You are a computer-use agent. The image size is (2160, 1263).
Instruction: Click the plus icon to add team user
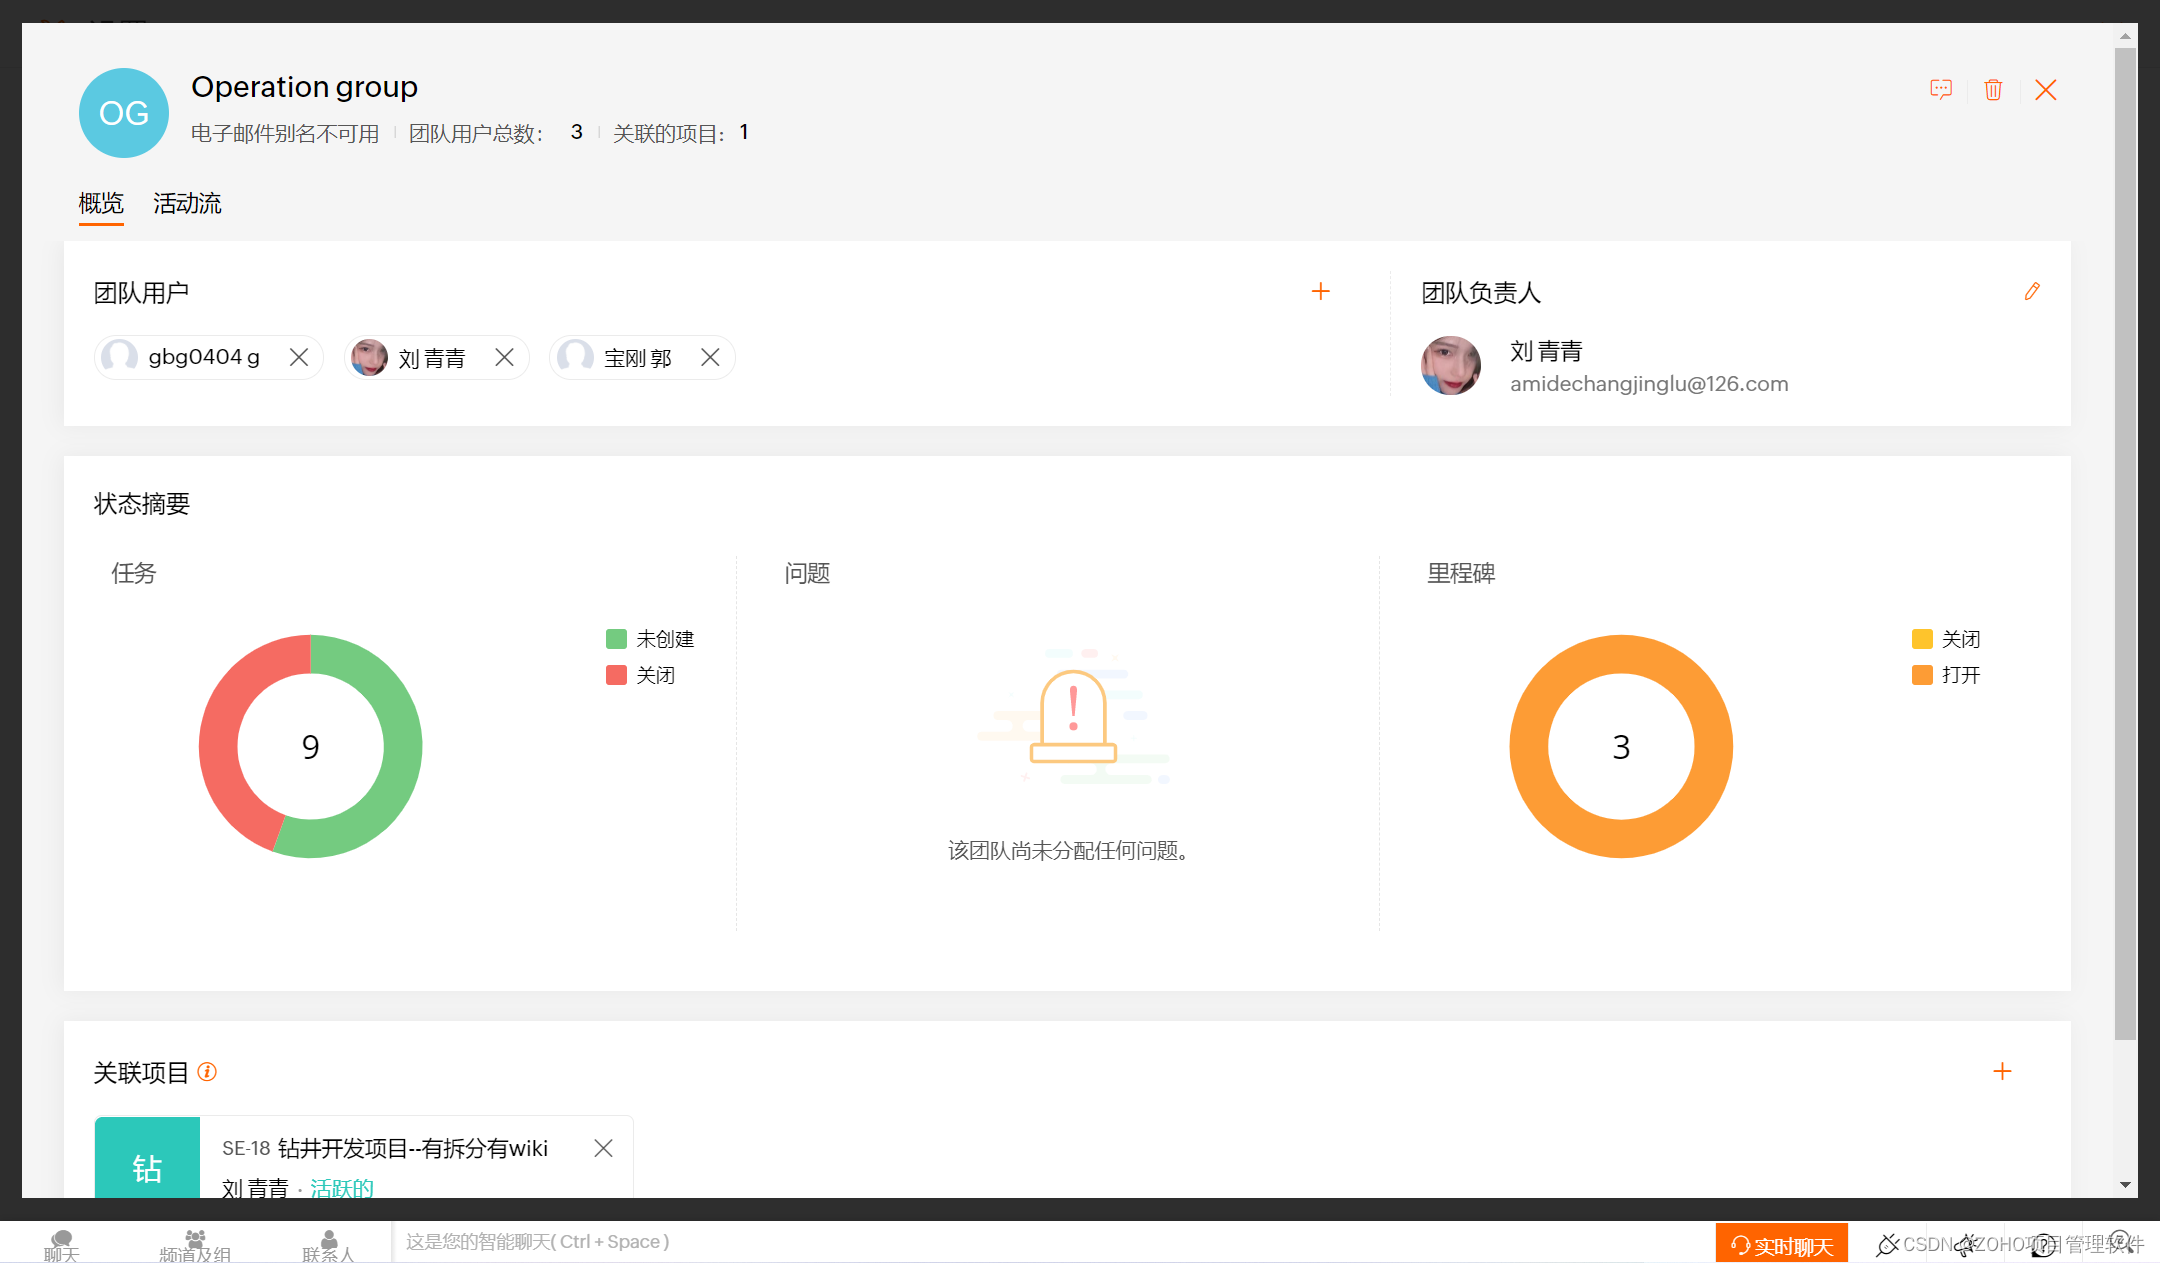pos(1321,290)
